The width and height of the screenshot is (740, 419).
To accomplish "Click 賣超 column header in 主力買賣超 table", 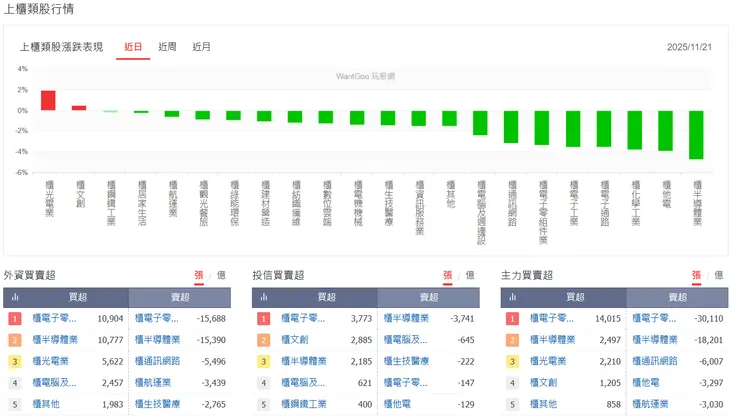I will [x=677, y=297].
